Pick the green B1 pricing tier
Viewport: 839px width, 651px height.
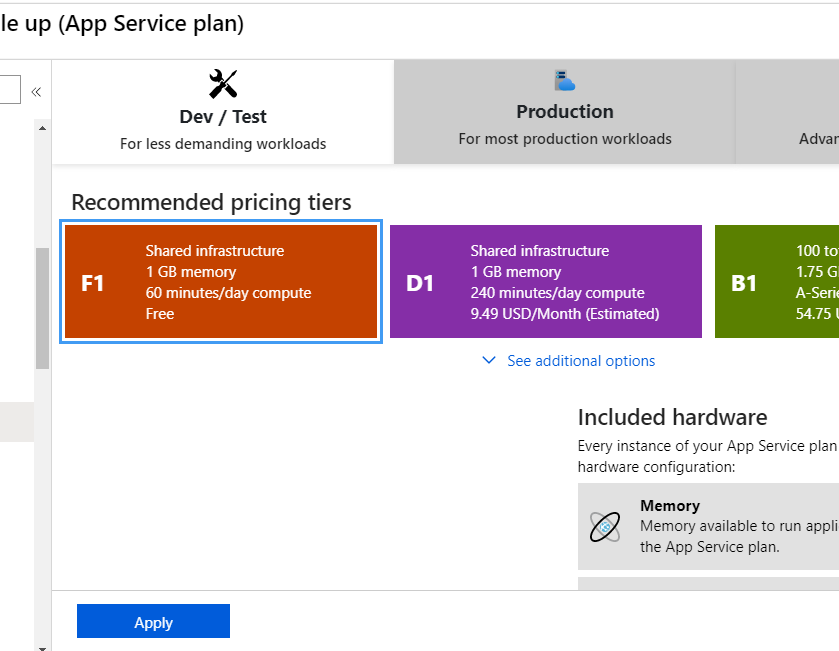pyautogui.click(x=777, y=283)
